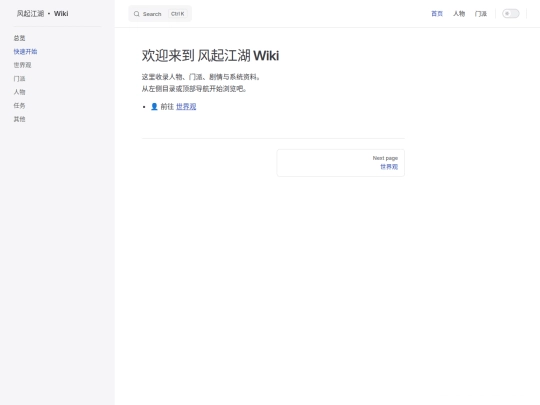Open 门派 in the sidebar
The height and width of the screenshot is (405, 540).
click(20, 79)
